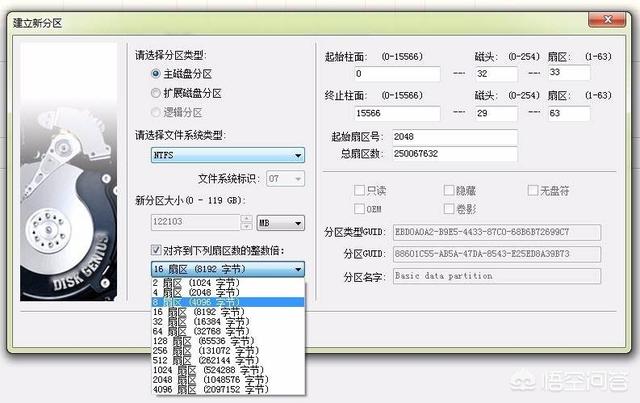Choose 256 扇区 (131072 字节) option
Screen dimensions: 640x403
(228, 351)
